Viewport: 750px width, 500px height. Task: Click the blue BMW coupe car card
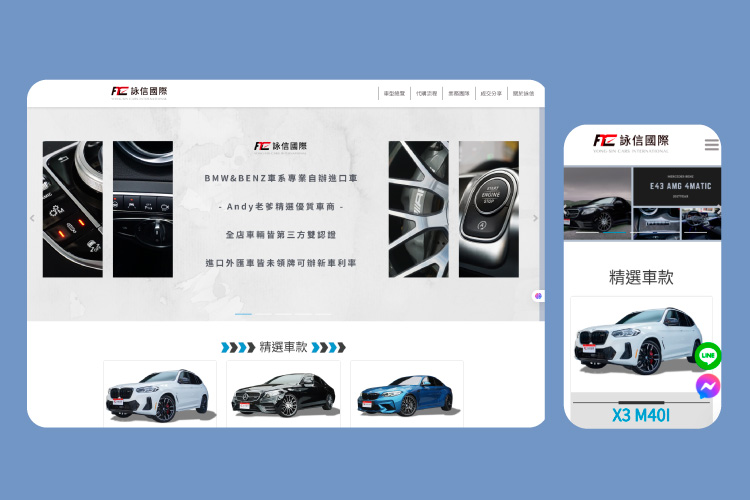coord(407,394)
